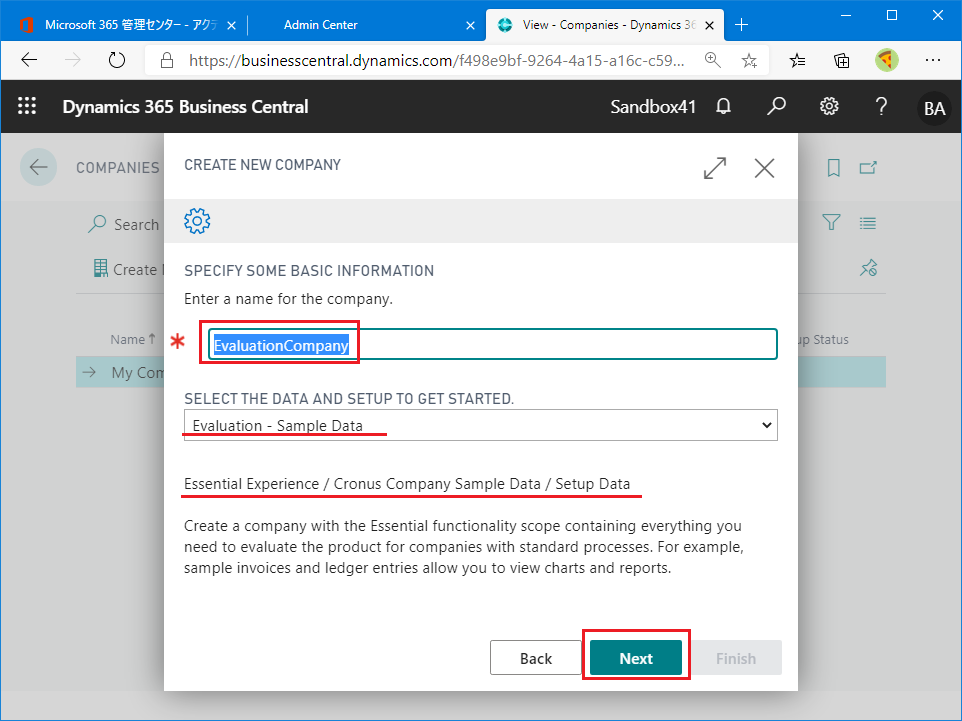Open Companies page in new window
This screenshot has width=962, height=721.
pyautogui.click(x=868, y=168)
